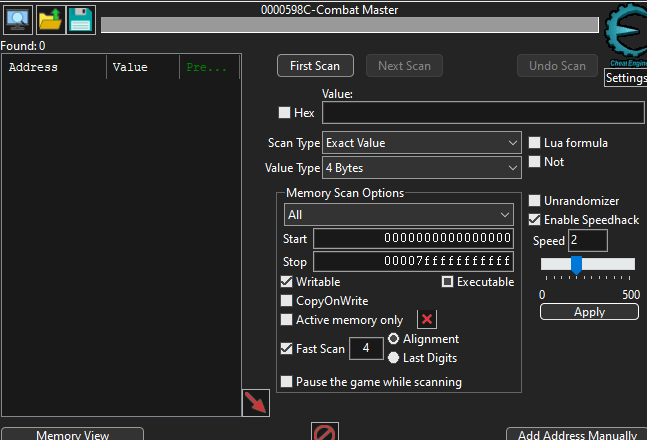Start a First Scan
647x440 pixels.
tap(315, 66)
